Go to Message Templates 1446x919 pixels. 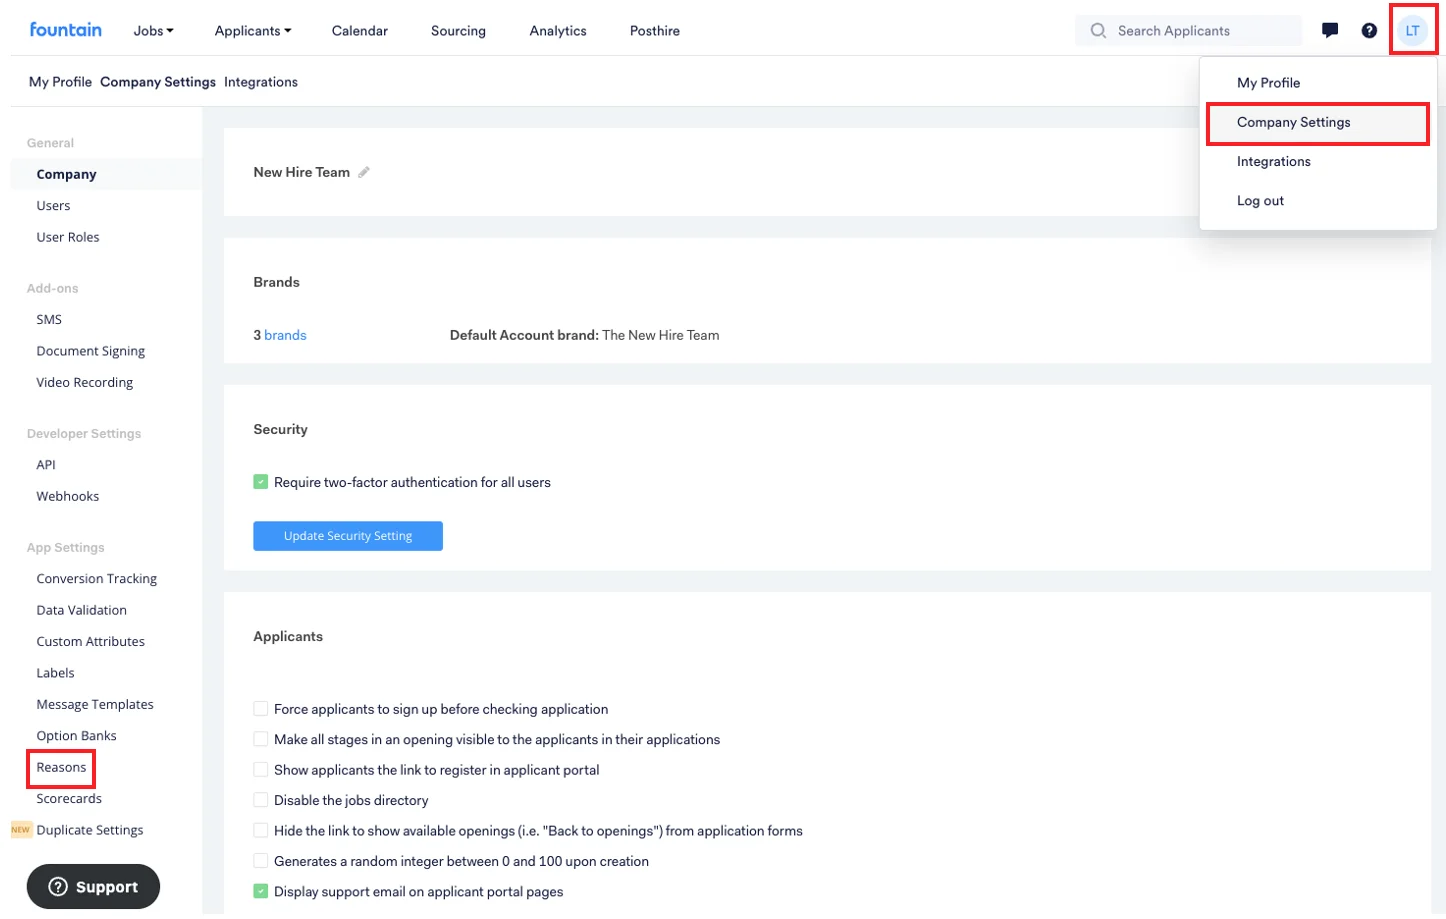[x=95, y=704]
